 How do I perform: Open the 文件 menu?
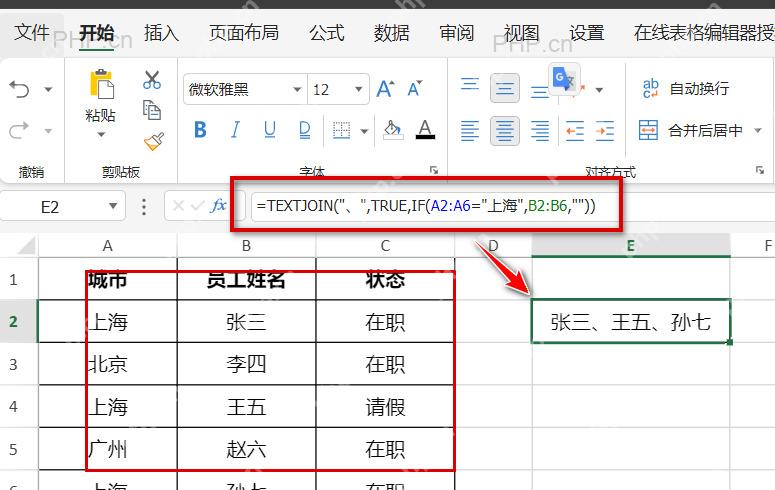[32, 33]
